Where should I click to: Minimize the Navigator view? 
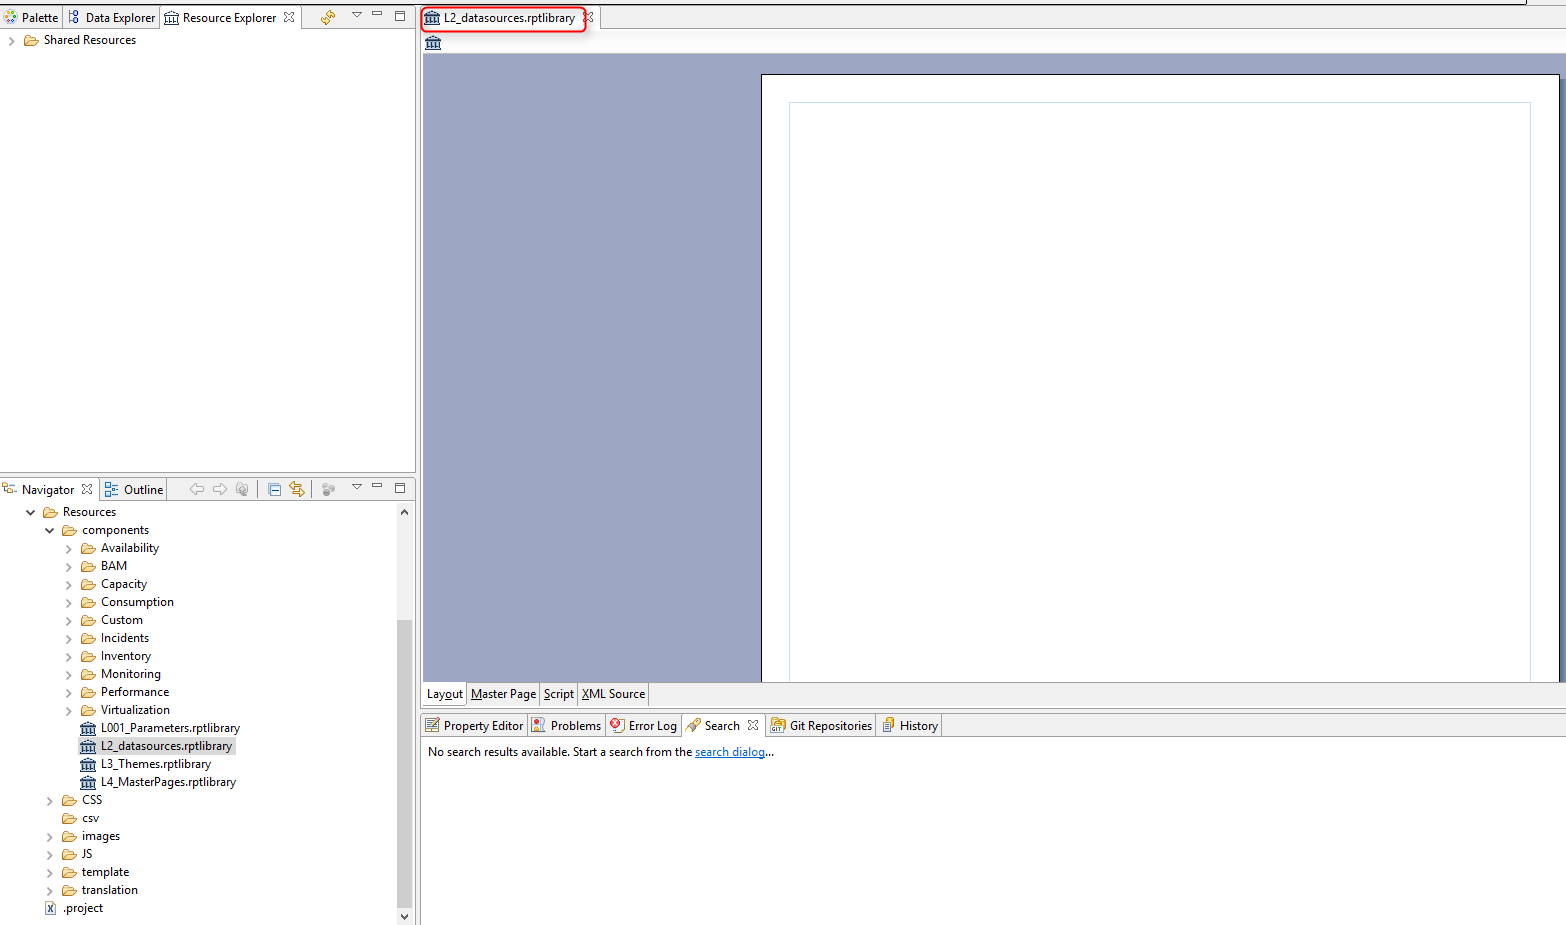377,488
